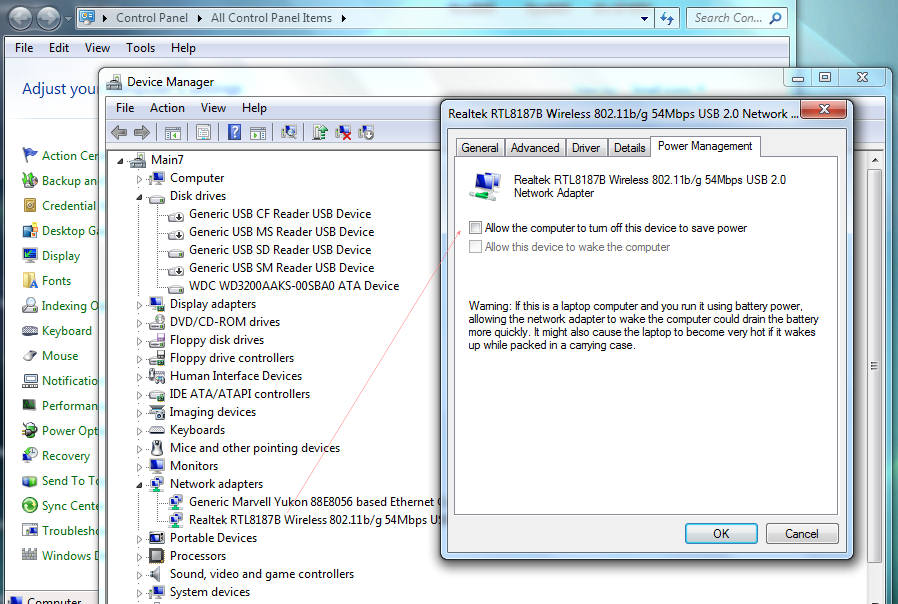Switch to the Driver tab
The image size is (898, 604).
[x=586, y=148]
